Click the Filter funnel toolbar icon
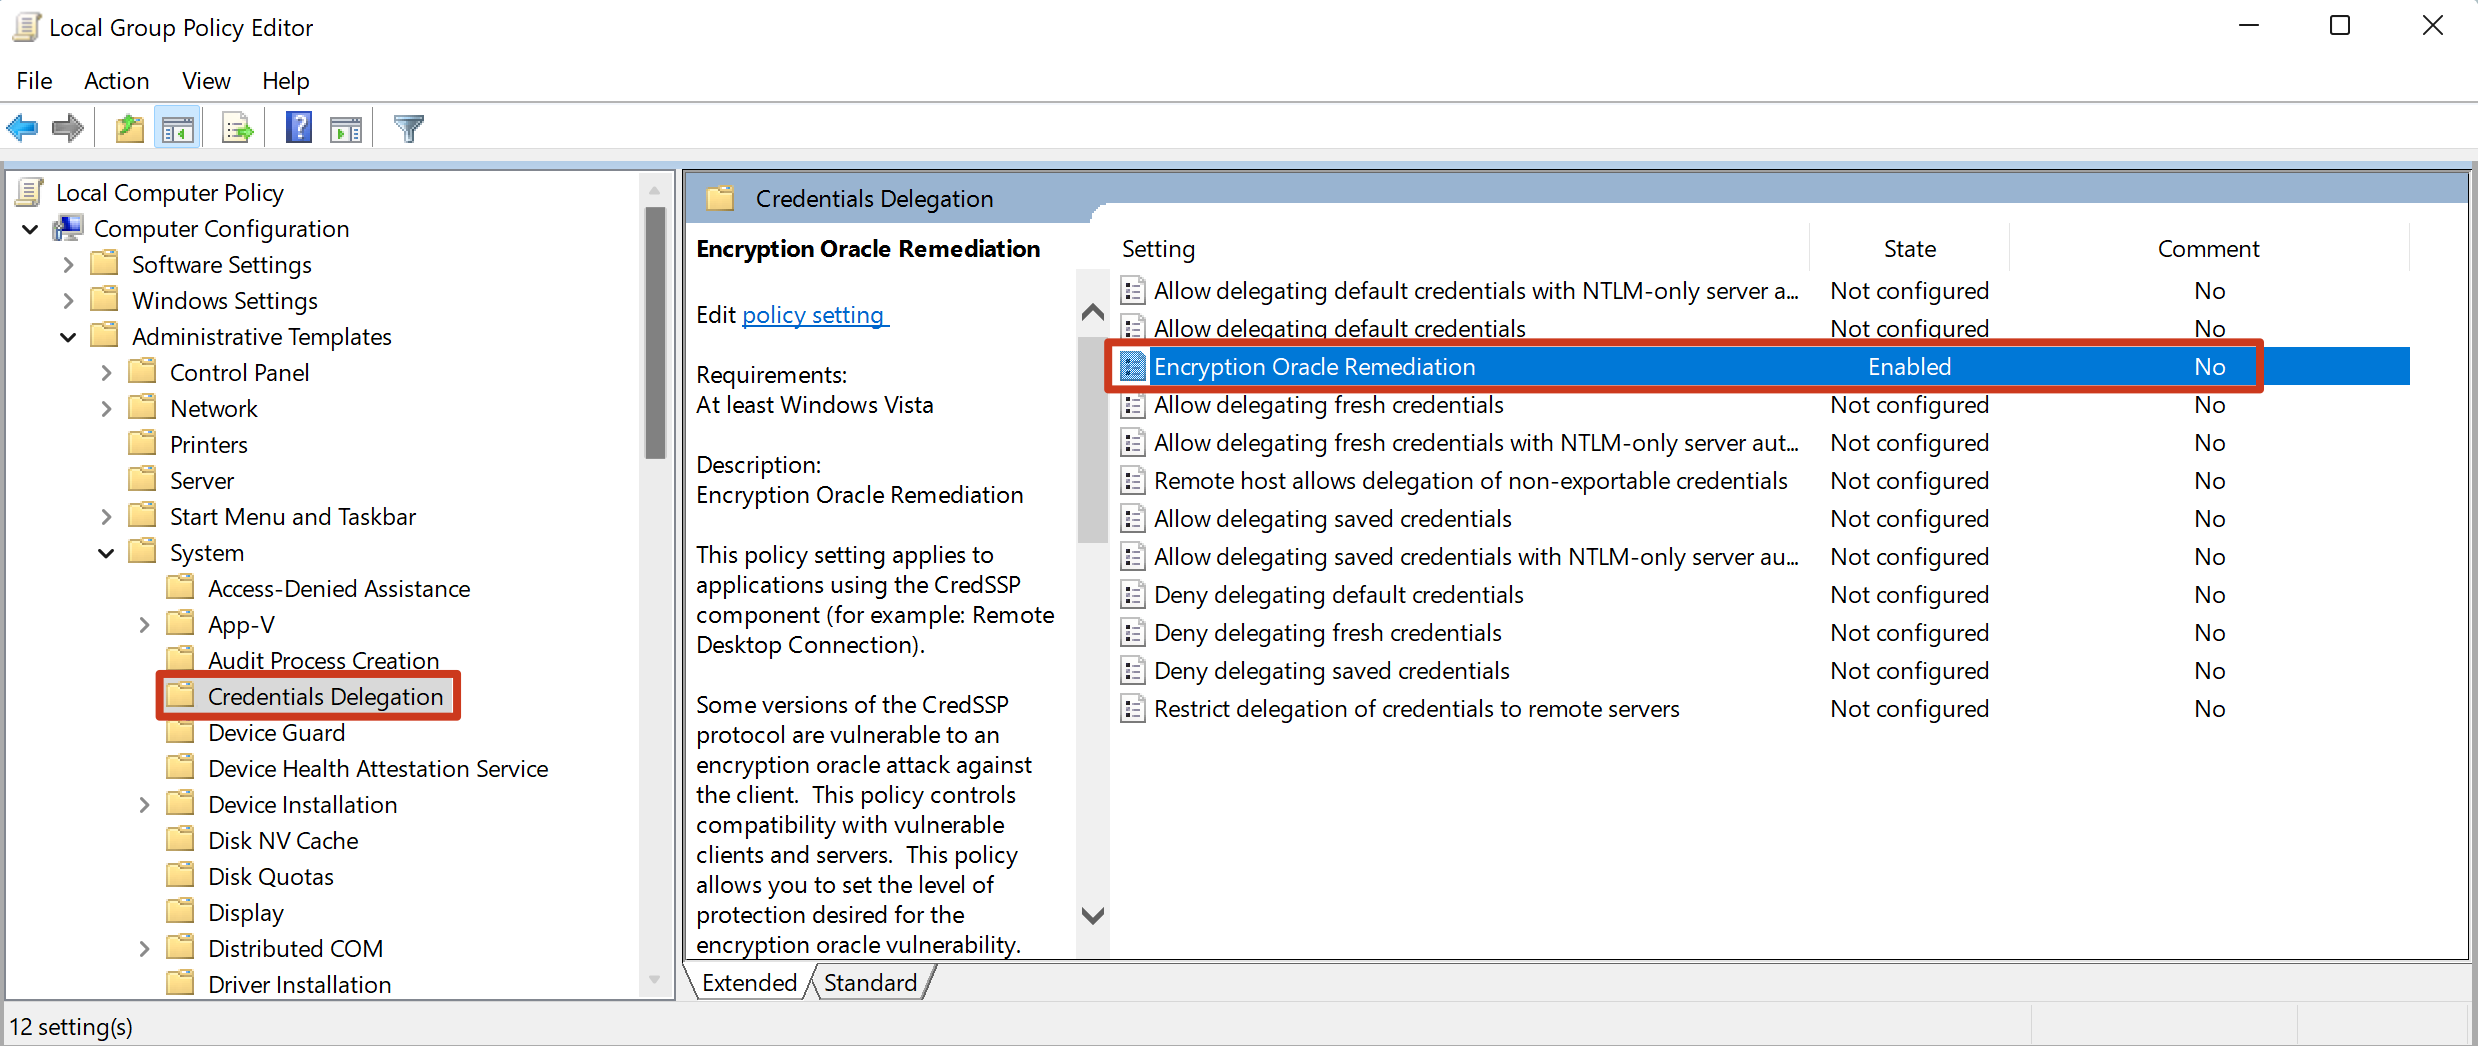2478x1046 pixels. point(409,128)
